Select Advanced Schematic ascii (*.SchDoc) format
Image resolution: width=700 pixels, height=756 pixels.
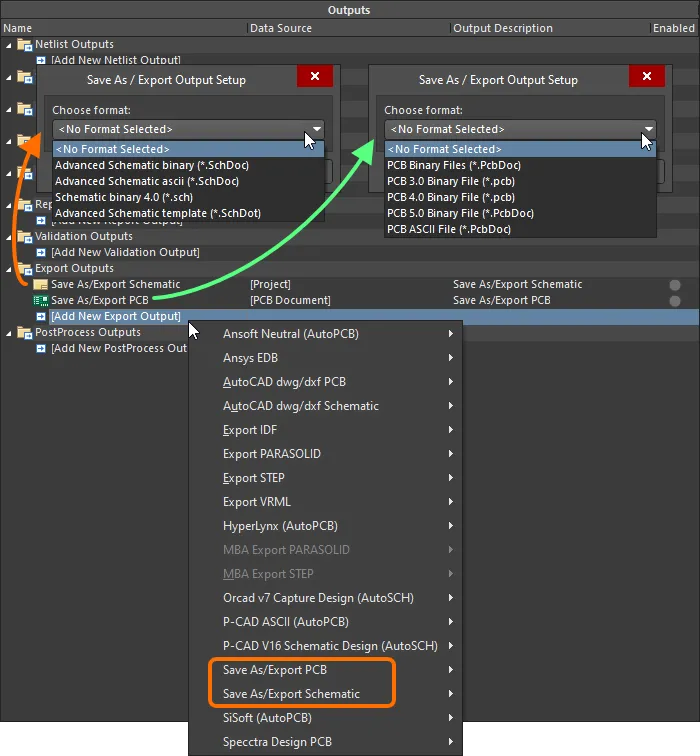coord(188,181)
